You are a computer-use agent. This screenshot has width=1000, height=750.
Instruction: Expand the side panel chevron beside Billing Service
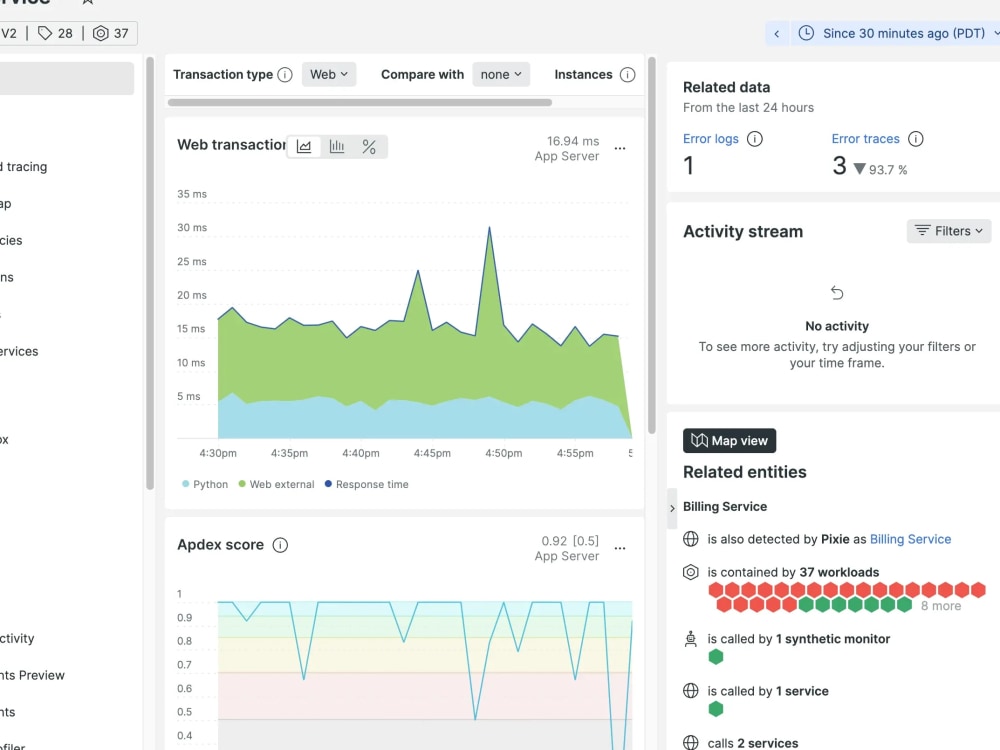click(672, 508)
